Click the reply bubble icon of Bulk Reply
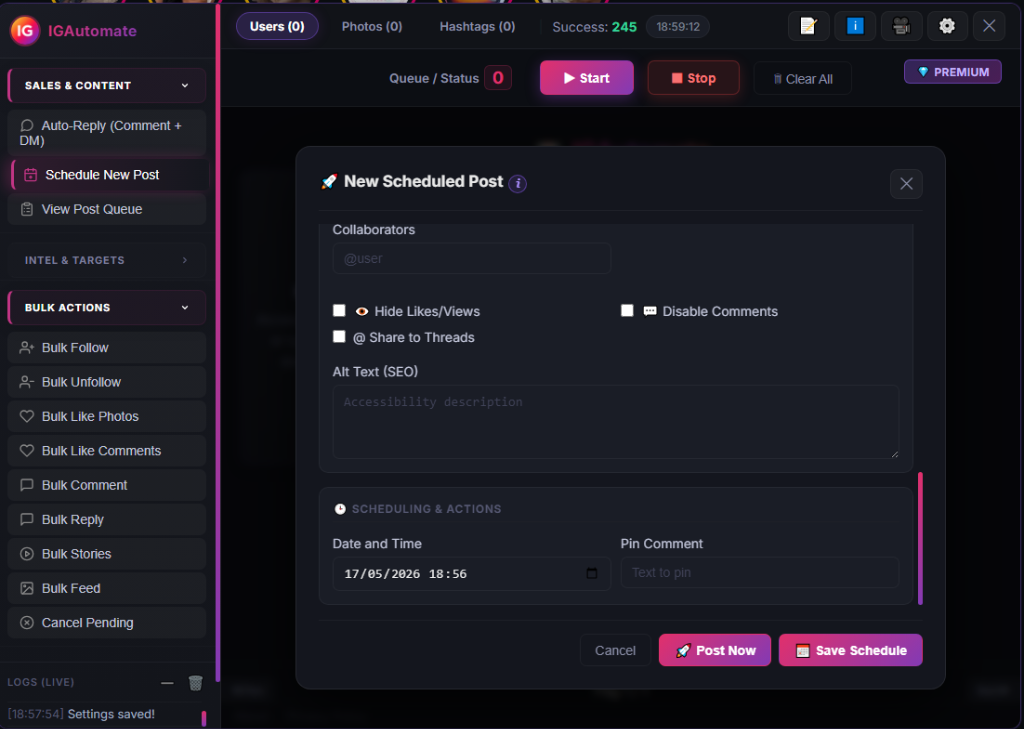1024x729 pixels. [27, 519]
